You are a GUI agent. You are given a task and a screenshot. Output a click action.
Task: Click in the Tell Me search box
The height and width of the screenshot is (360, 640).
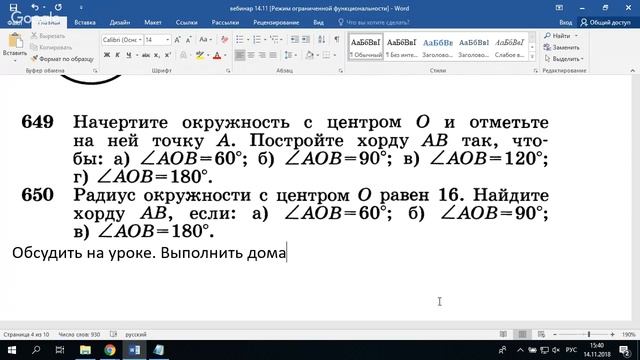click(x=373, y=22)
